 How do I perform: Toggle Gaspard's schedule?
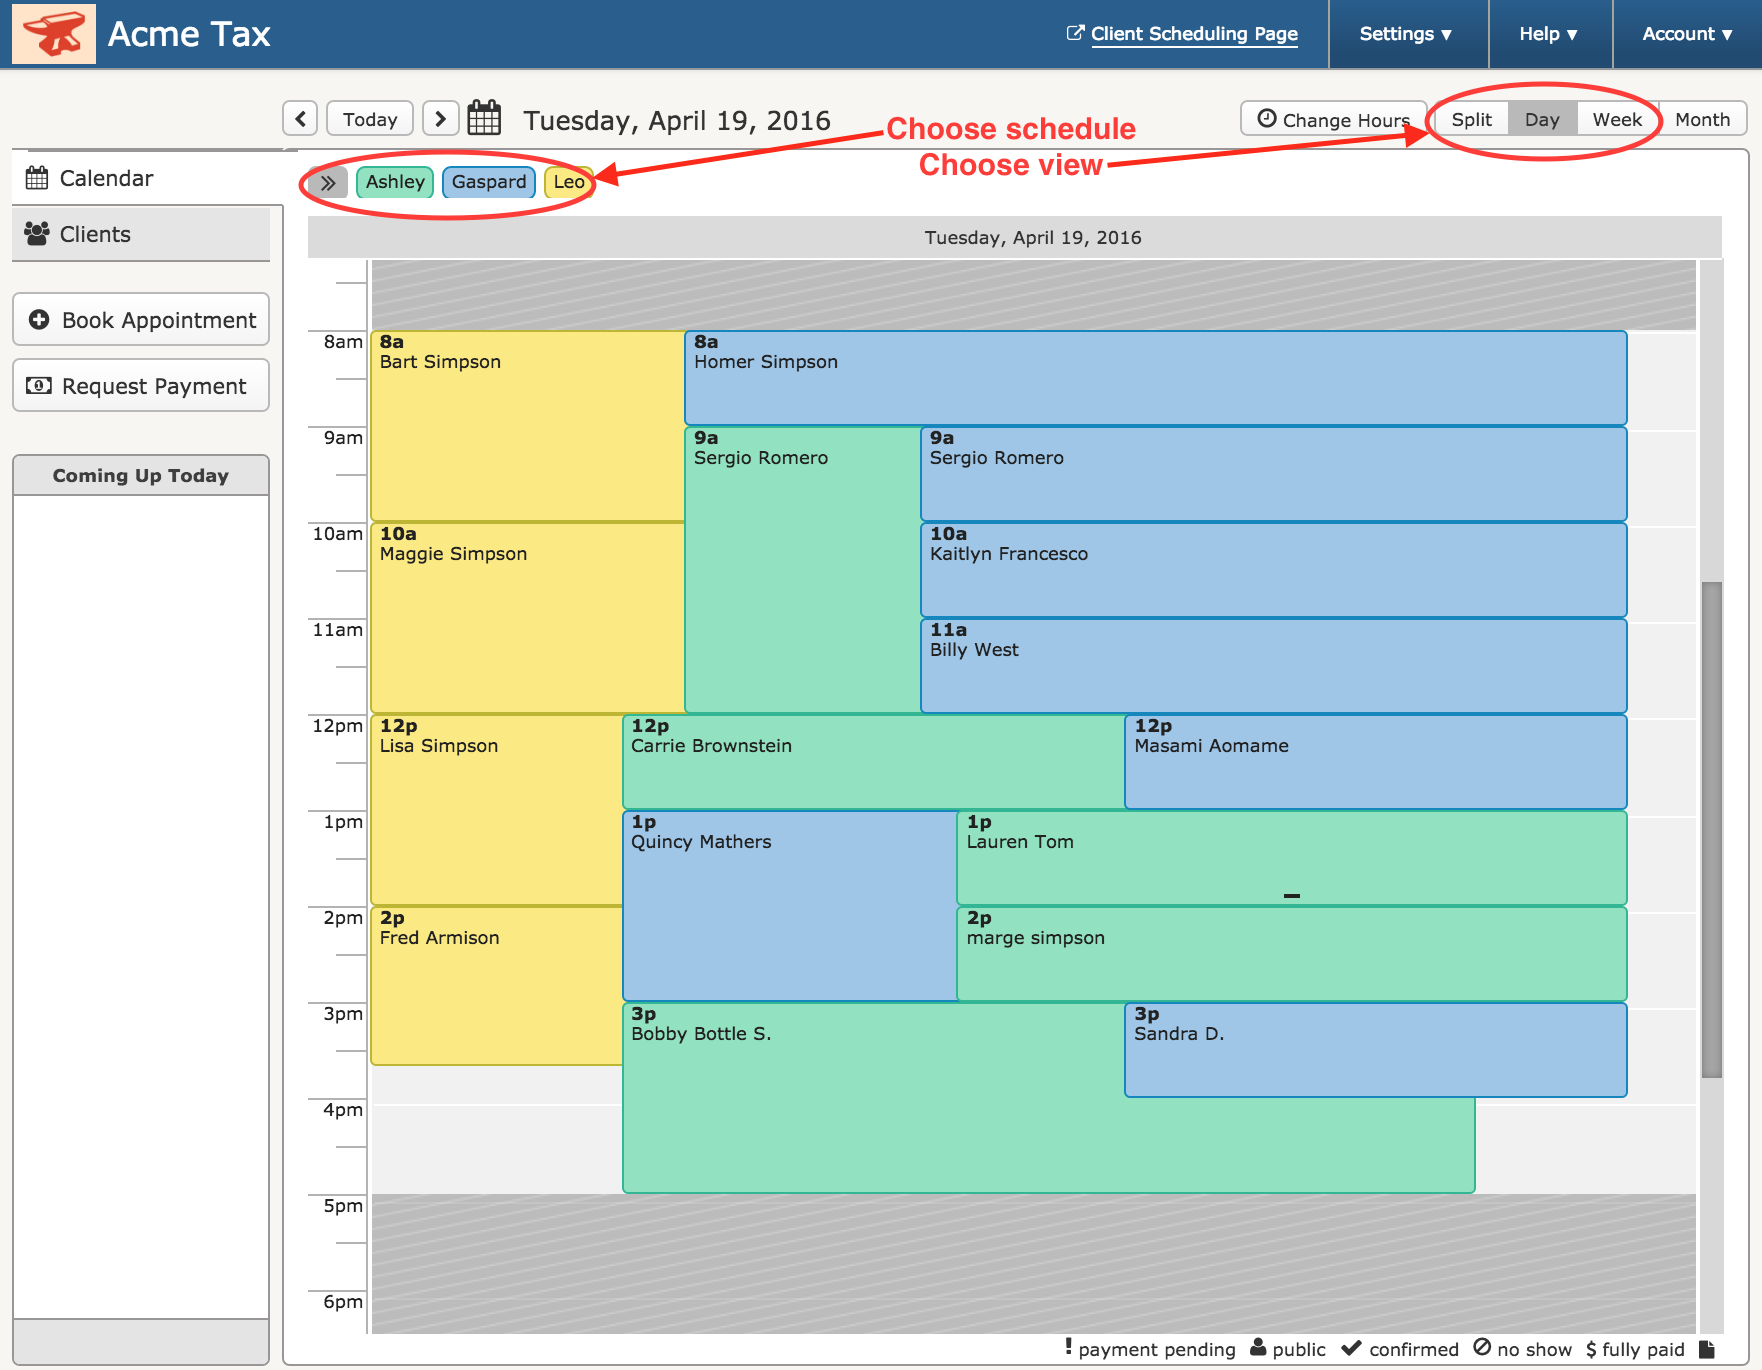(489, 182)
